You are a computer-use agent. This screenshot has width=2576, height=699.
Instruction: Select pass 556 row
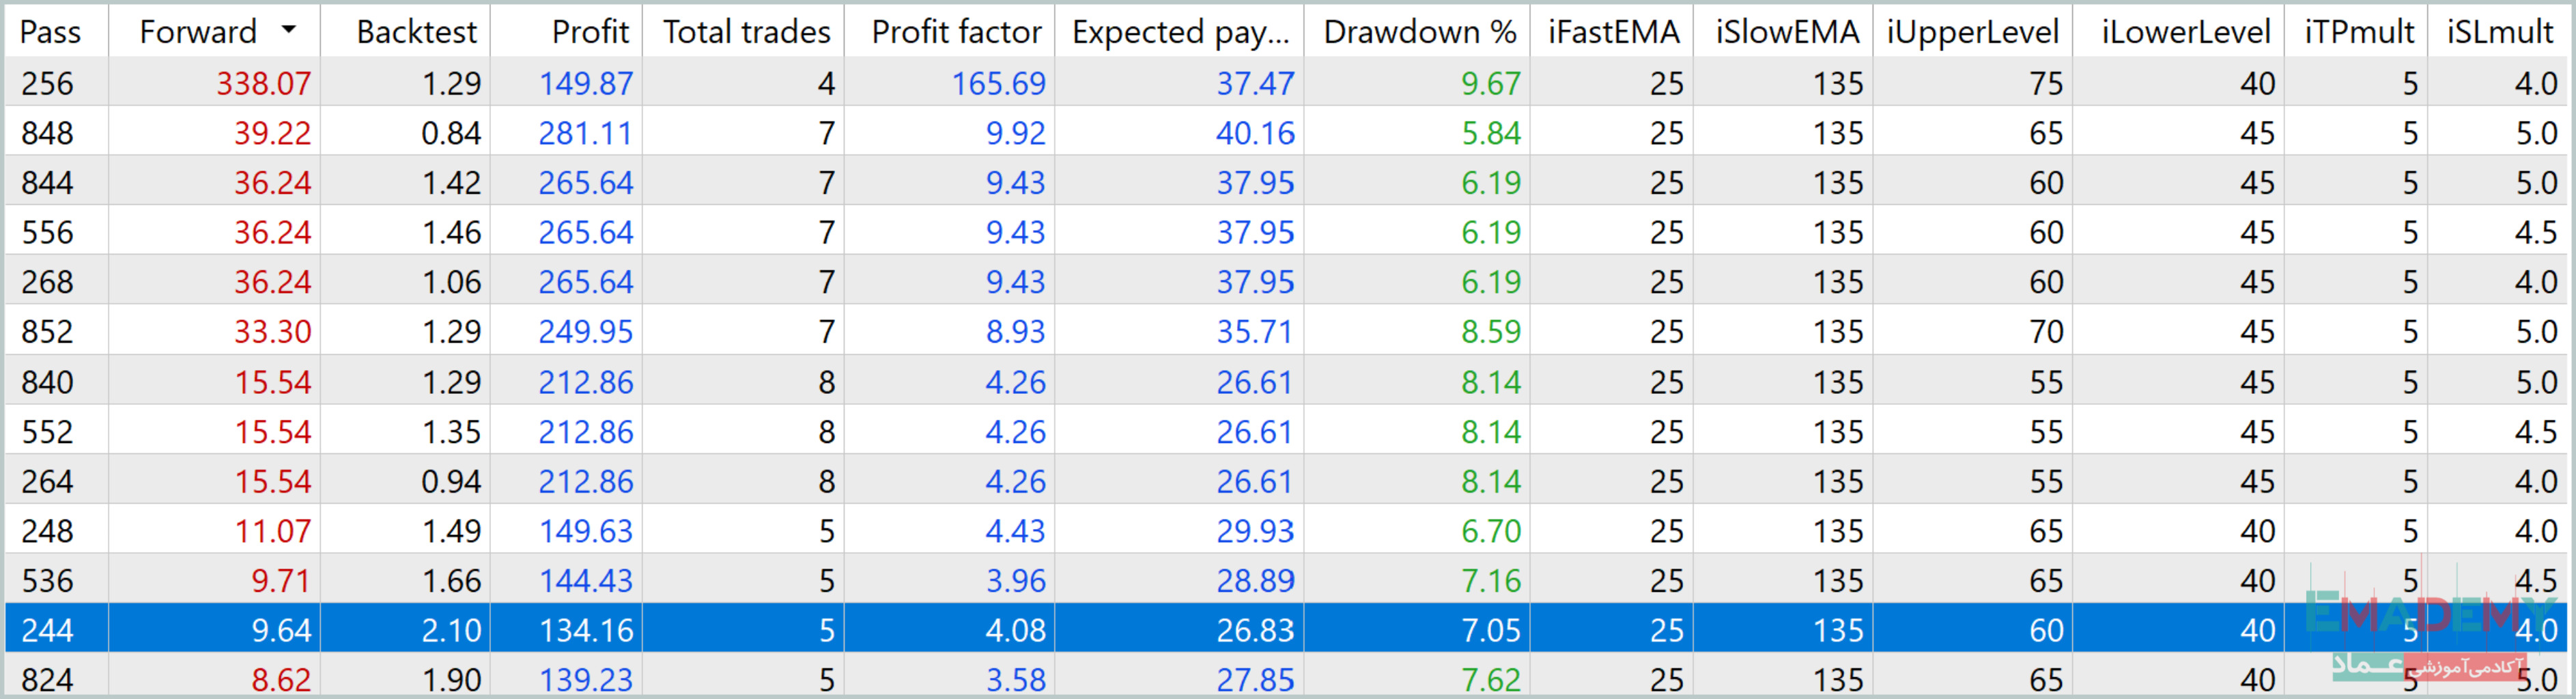[1286, 231]
